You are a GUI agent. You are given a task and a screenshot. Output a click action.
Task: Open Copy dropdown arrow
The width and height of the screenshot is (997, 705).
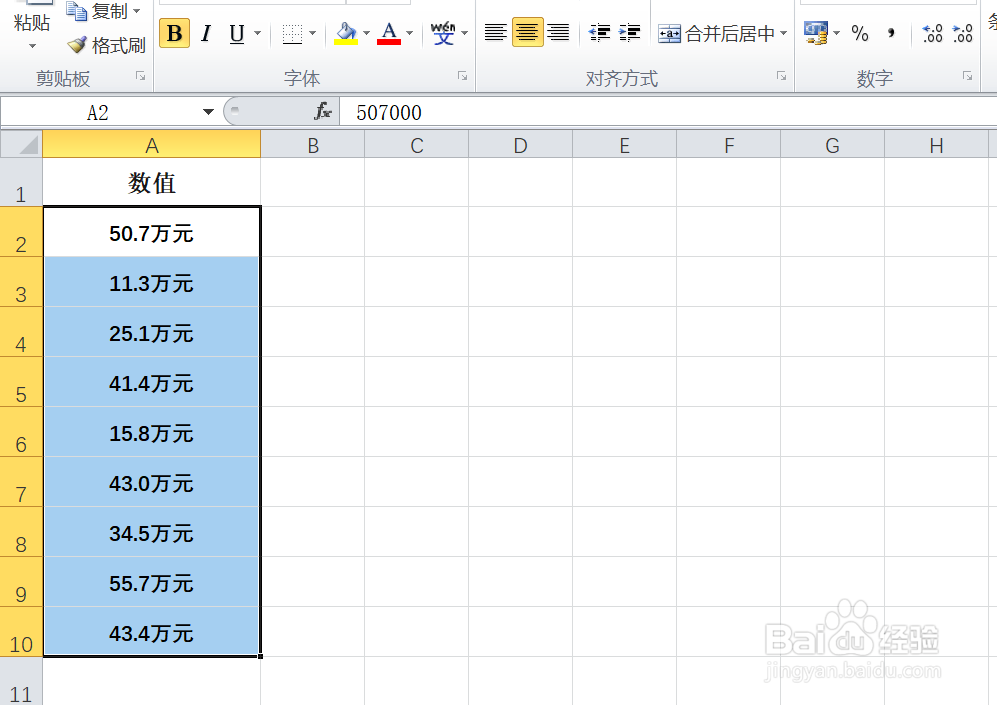pos(136,11)
